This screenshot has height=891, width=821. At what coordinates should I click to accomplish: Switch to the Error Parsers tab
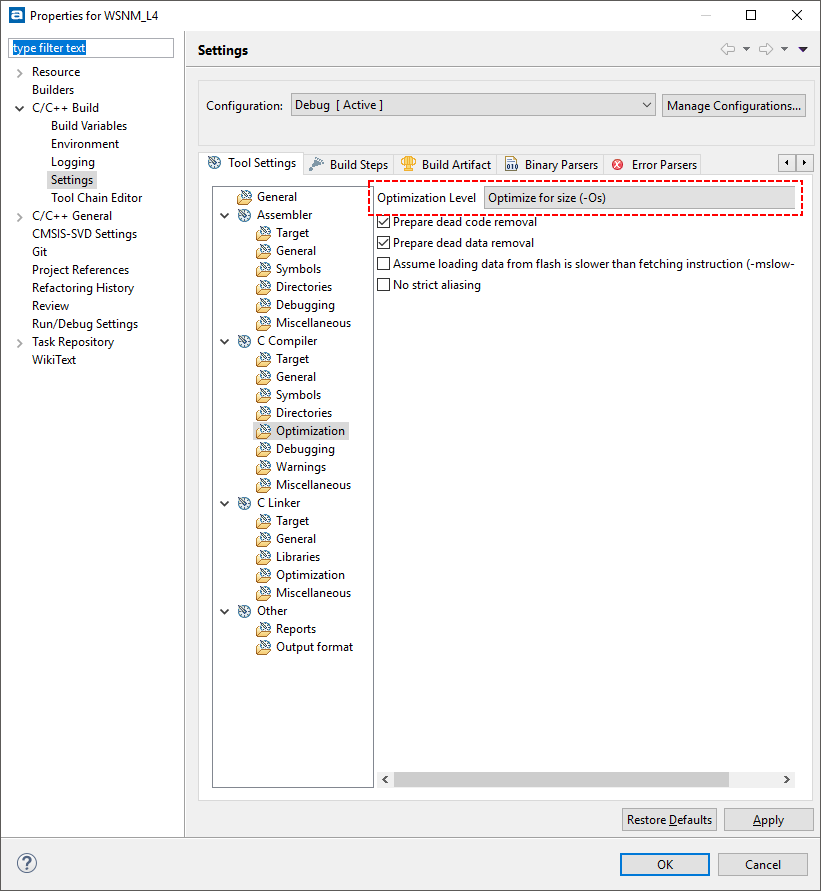[x=655, y=164]
